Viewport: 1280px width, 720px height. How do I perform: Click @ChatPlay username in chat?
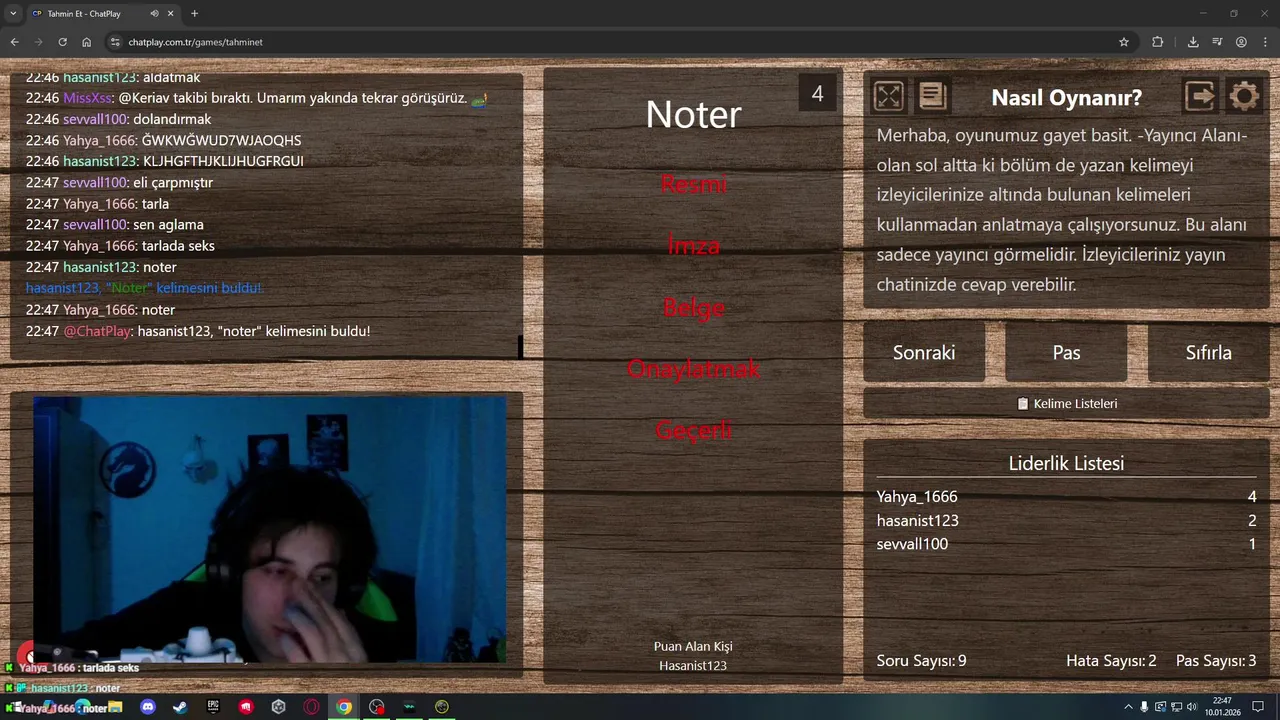tap(97, 331)
